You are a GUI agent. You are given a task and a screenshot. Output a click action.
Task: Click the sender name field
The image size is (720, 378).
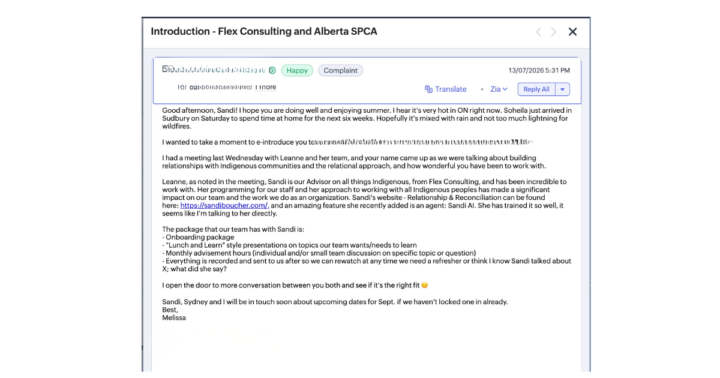pyautogui.click(x=214, y=70)
